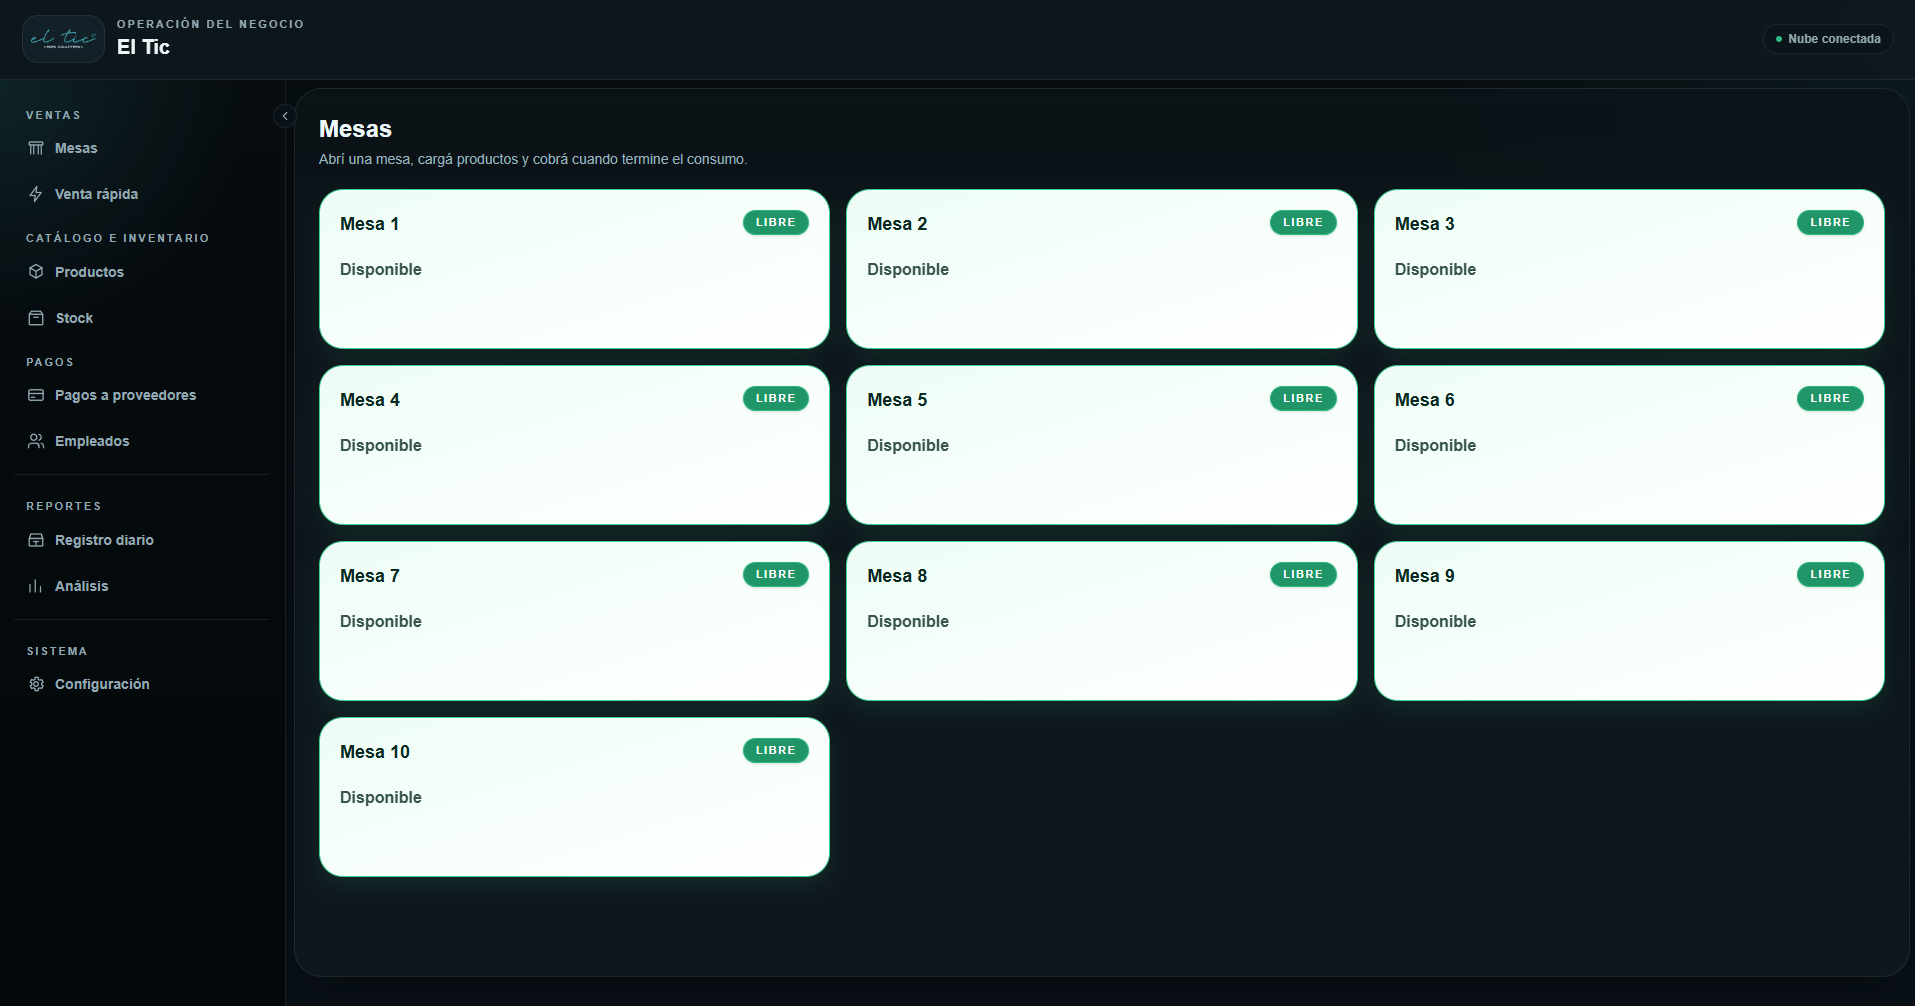The height and width of the screenshot is (1006, 1915).
Task: Open the Empleados page
Action: (141, 441)
